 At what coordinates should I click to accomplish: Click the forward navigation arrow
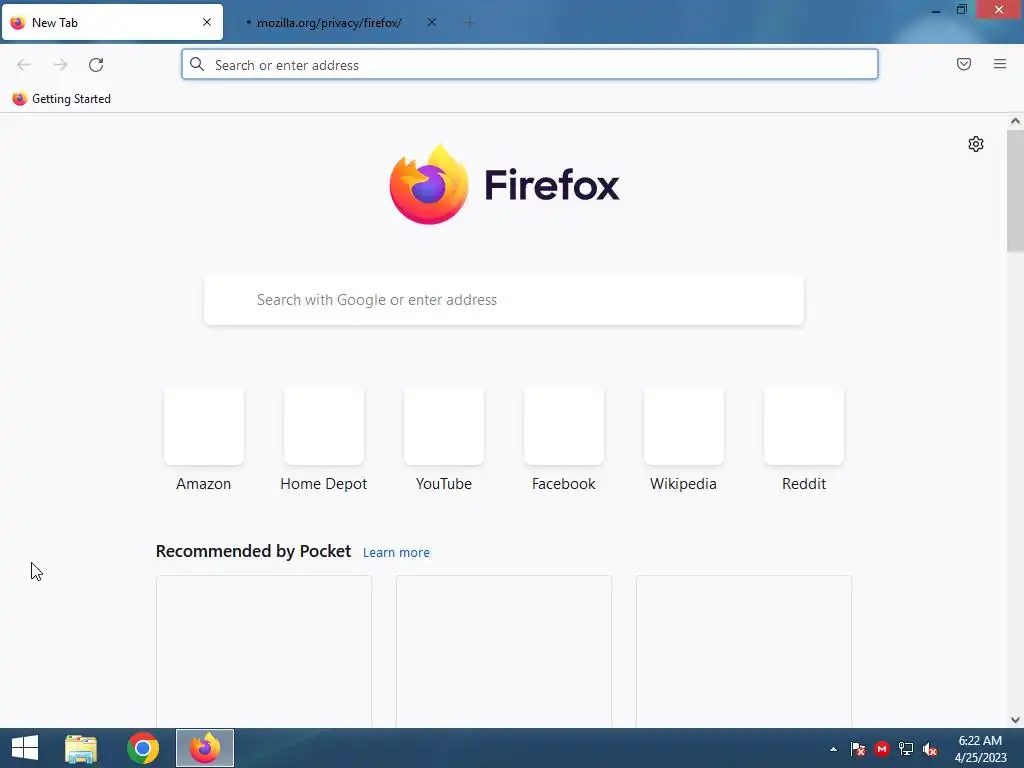[60, 65]
